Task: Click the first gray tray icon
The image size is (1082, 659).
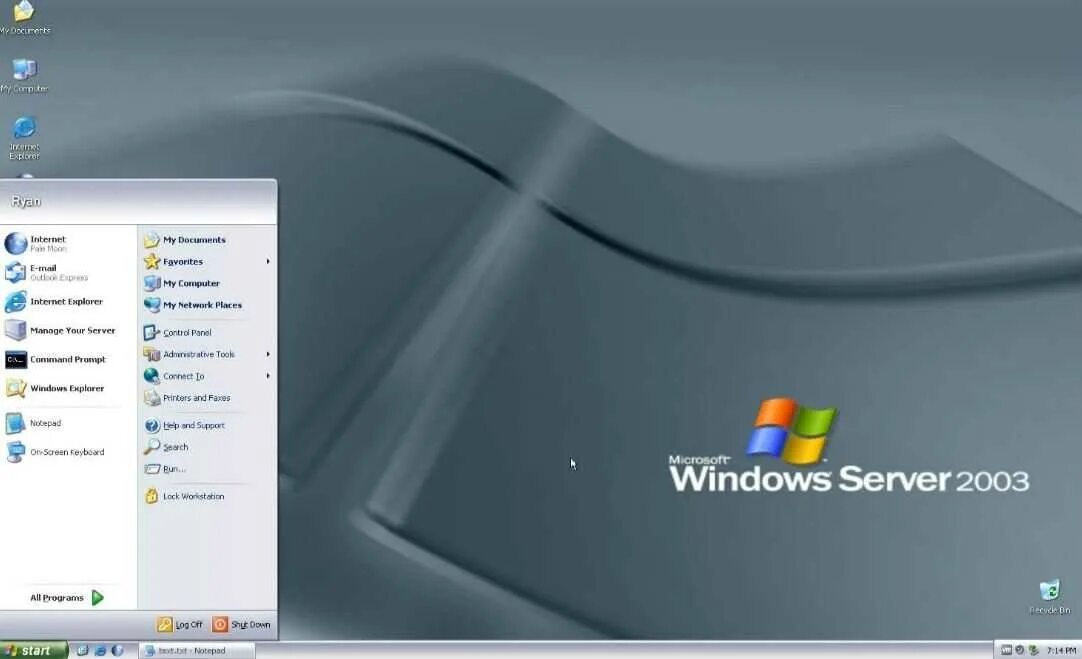Action: pos(1006,650)
